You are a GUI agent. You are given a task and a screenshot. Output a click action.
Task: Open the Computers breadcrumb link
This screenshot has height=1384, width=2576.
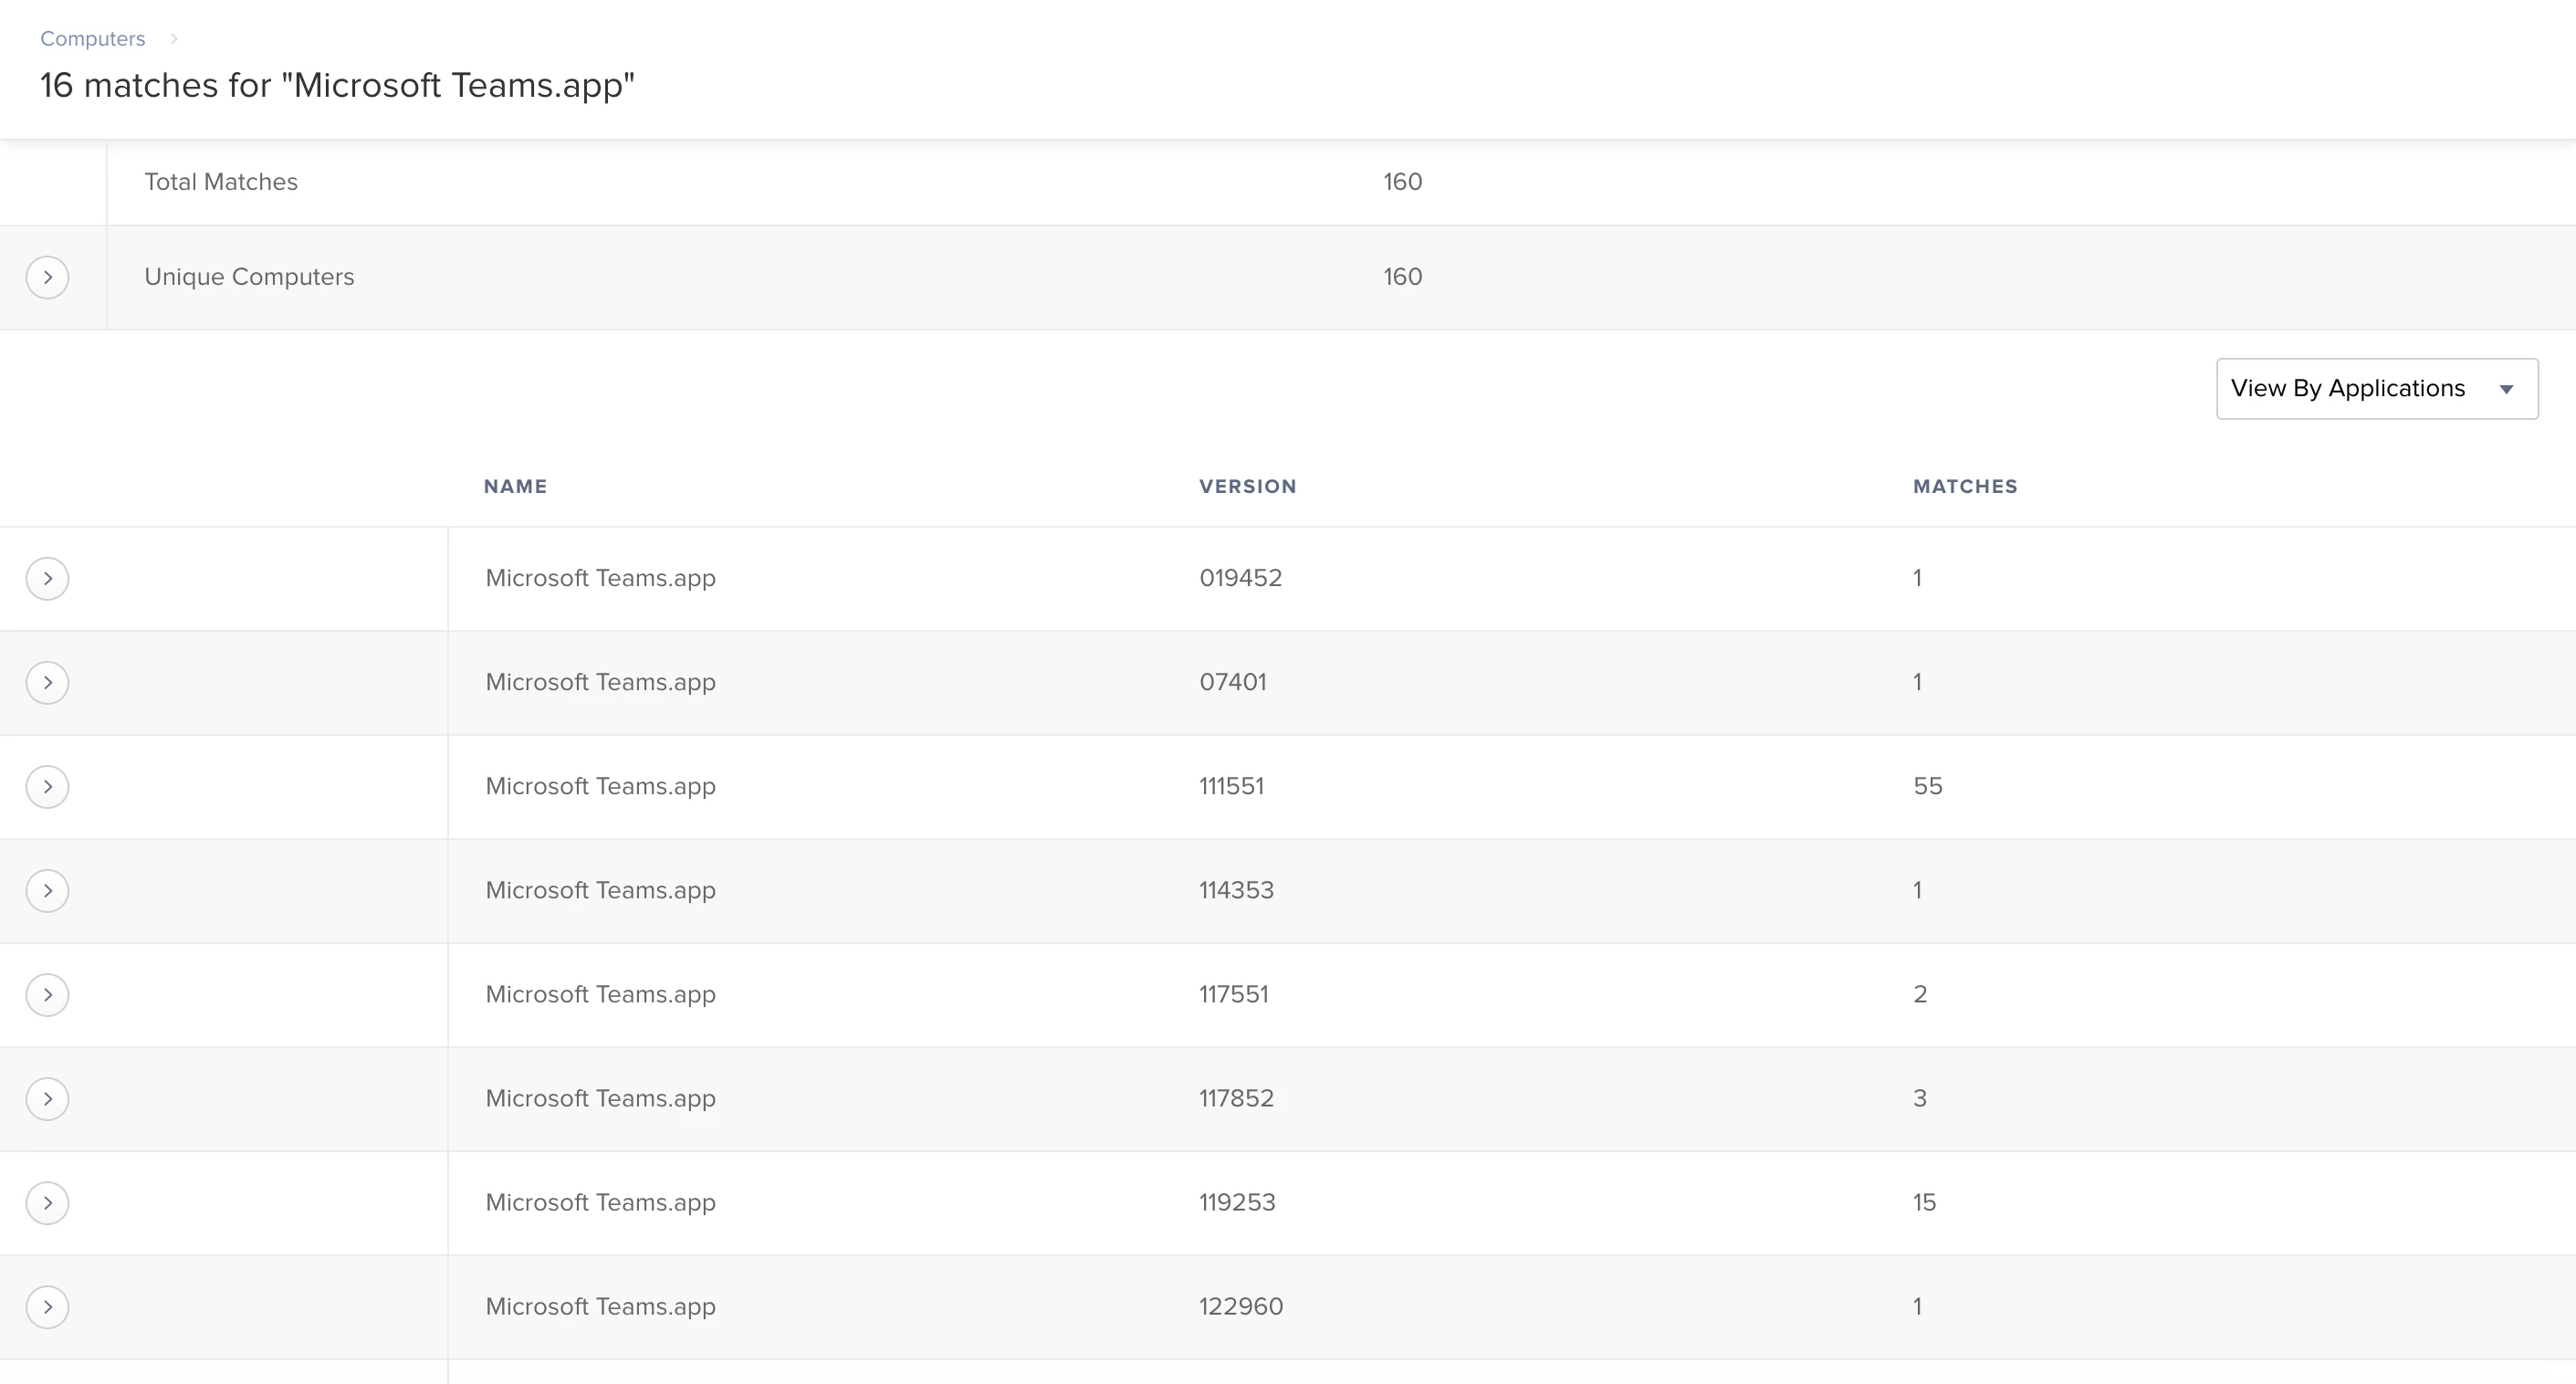pyautogui.click(x=92, y=38)
